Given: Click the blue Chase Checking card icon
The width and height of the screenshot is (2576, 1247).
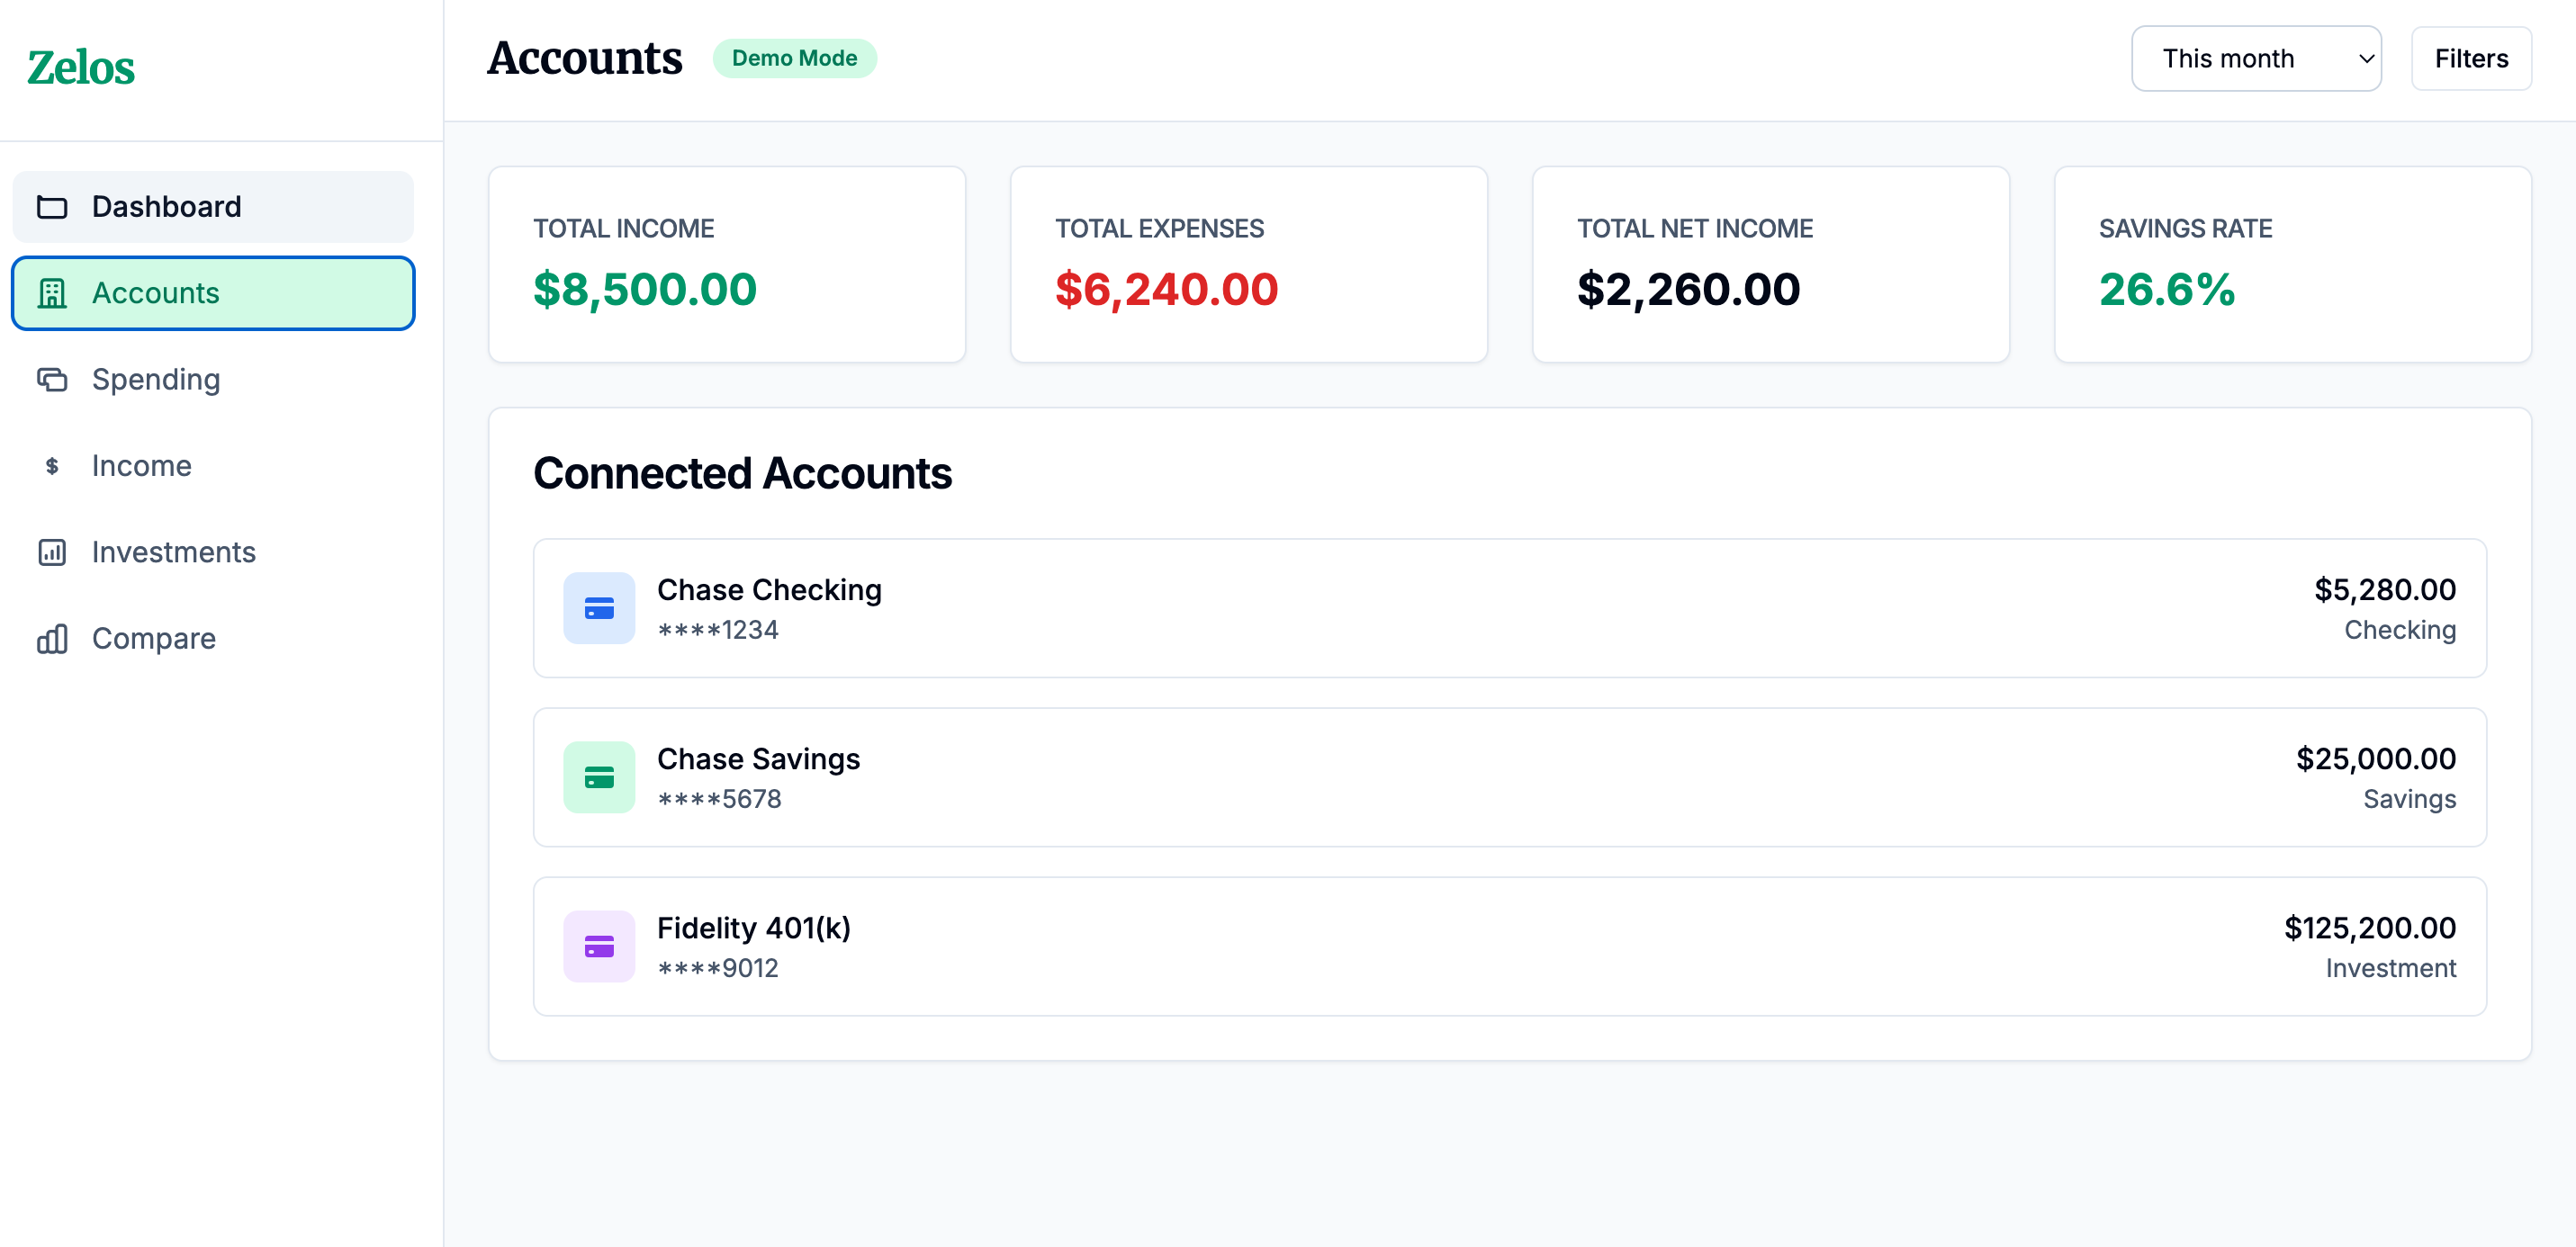Looking at the screenshot, I should tap(599, 608).
